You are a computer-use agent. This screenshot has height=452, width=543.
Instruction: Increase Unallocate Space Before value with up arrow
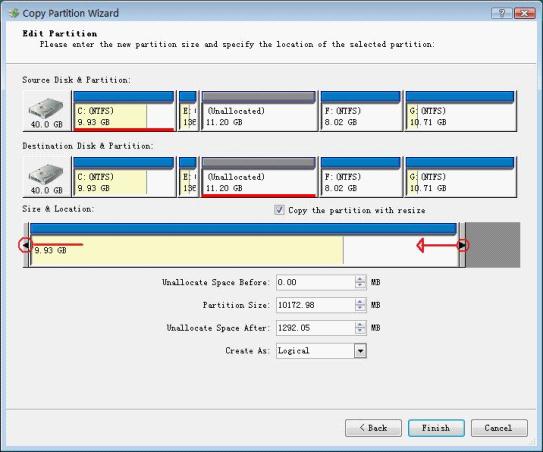[360, 279]
